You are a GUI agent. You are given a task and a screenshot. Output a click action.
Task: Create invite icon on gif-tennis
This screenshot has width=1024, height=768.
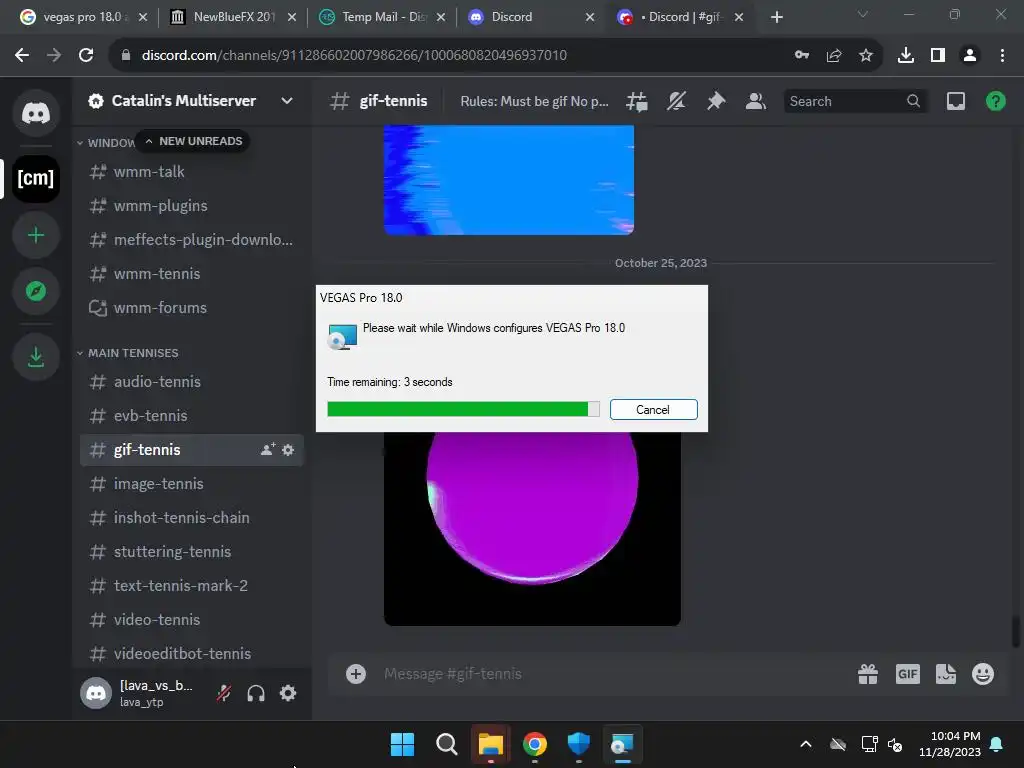[x=268, y=449]
